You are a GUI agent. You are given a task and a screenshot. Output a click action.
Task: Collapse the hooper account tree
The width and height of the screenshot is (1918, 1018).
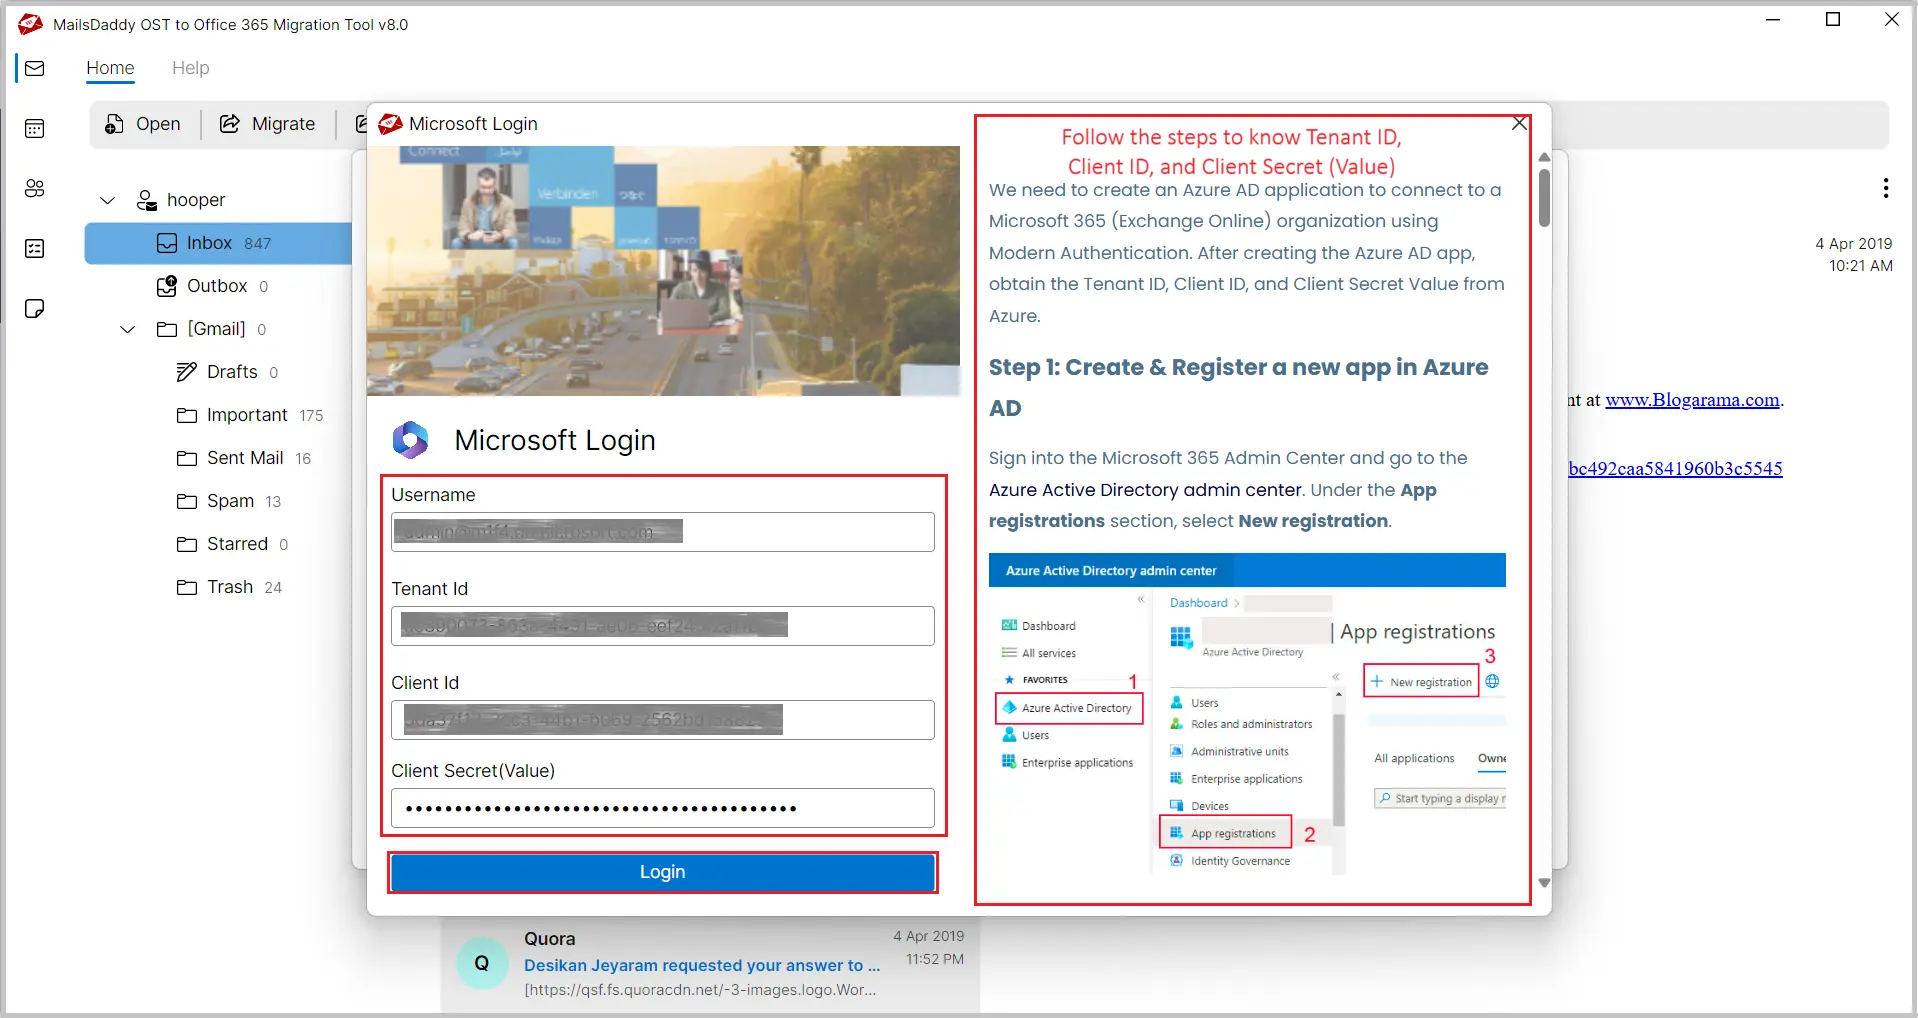click(108, 200)
